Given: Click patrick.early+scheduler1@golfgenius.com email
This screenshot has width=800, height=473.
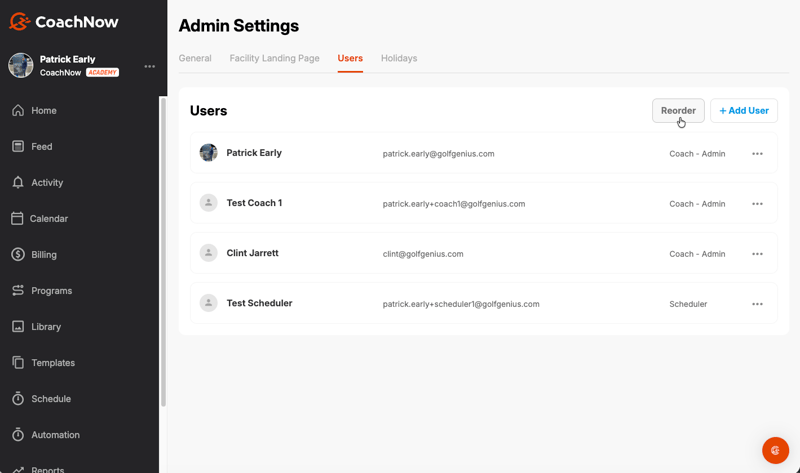Looking at the screenshot, I should [x=461, y=304].
